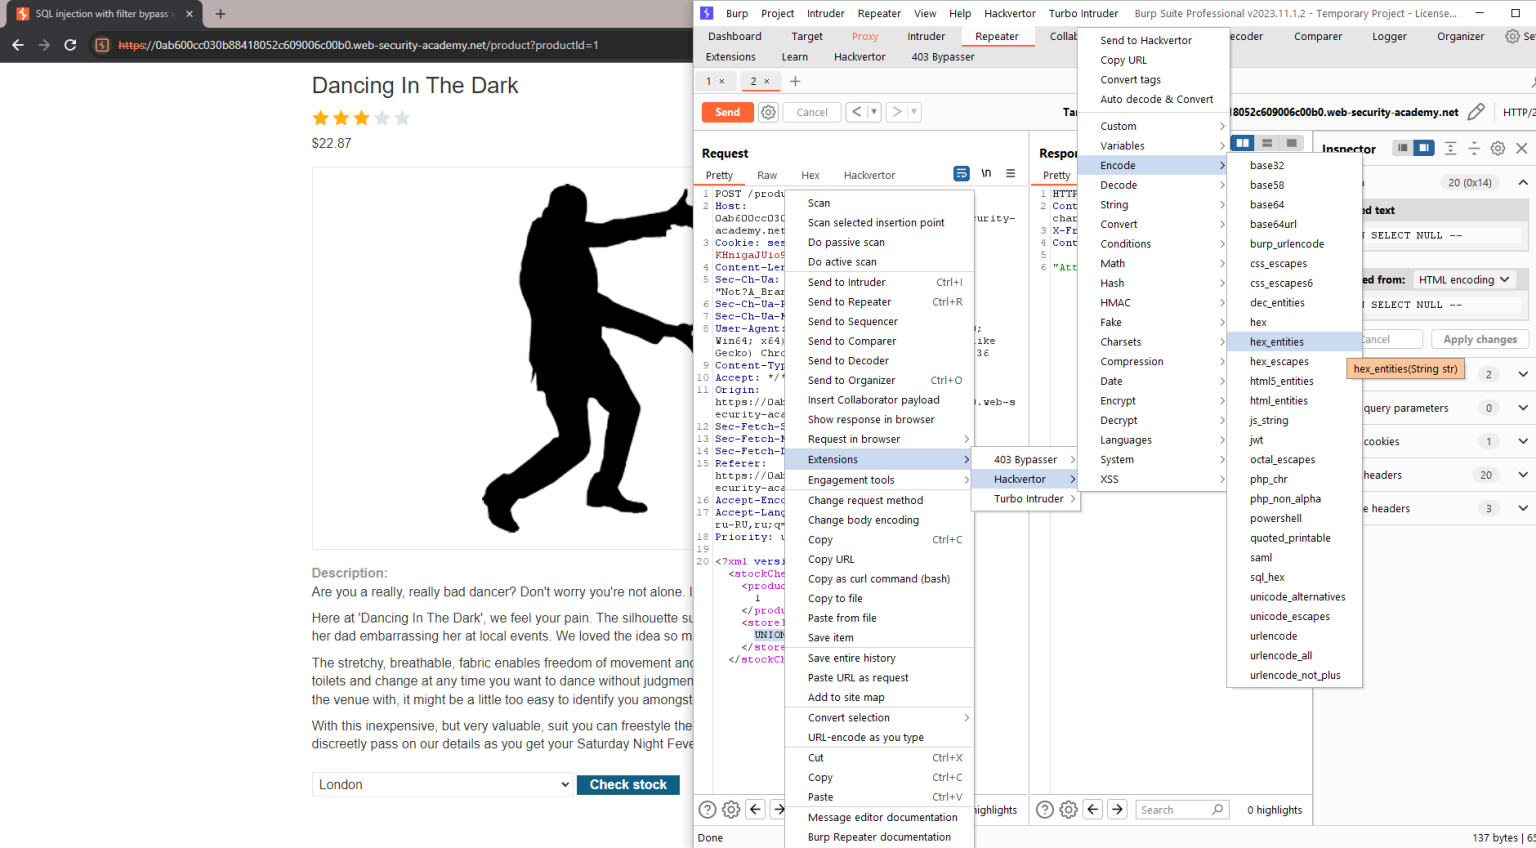Toggle the \n non-printable characters icon
1536x848 pixels.
click(x=985, y=172)
